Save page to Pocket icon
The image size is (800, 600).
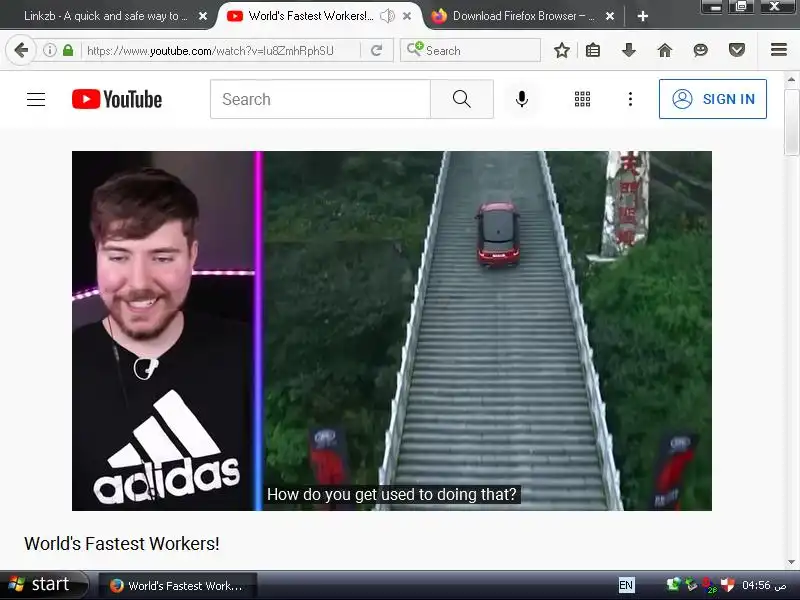pyautogui.click(x=737, y=50)
